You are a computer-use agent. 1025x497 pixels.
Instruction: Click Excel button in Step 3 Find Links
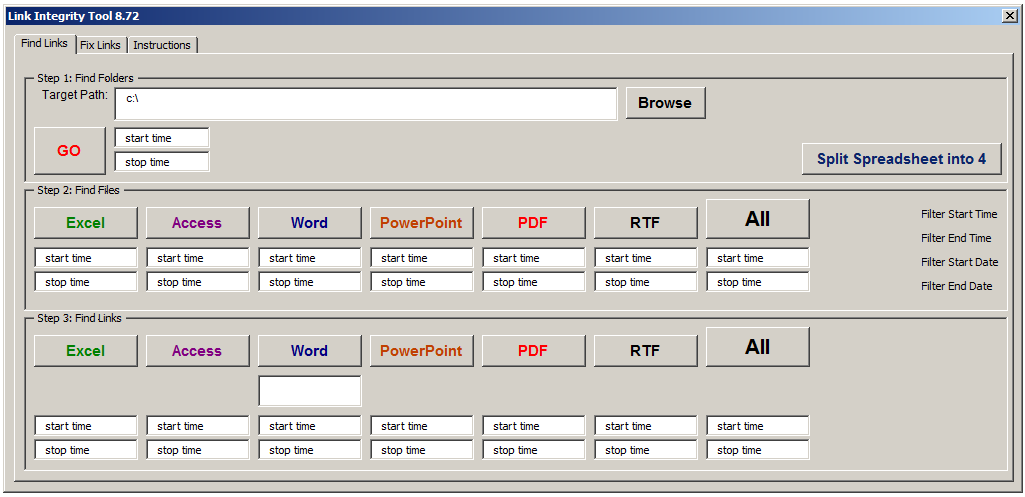(x=86, y=351)
